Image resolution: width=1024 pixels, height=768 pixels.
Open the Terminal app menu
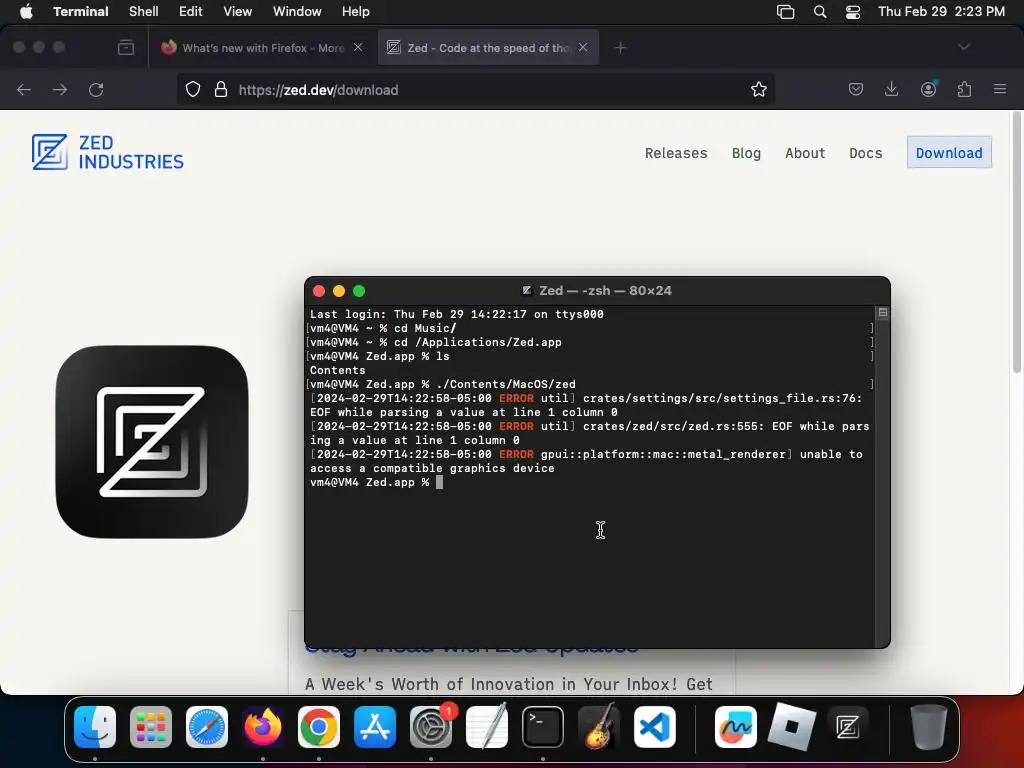click(x=81, y=12)
